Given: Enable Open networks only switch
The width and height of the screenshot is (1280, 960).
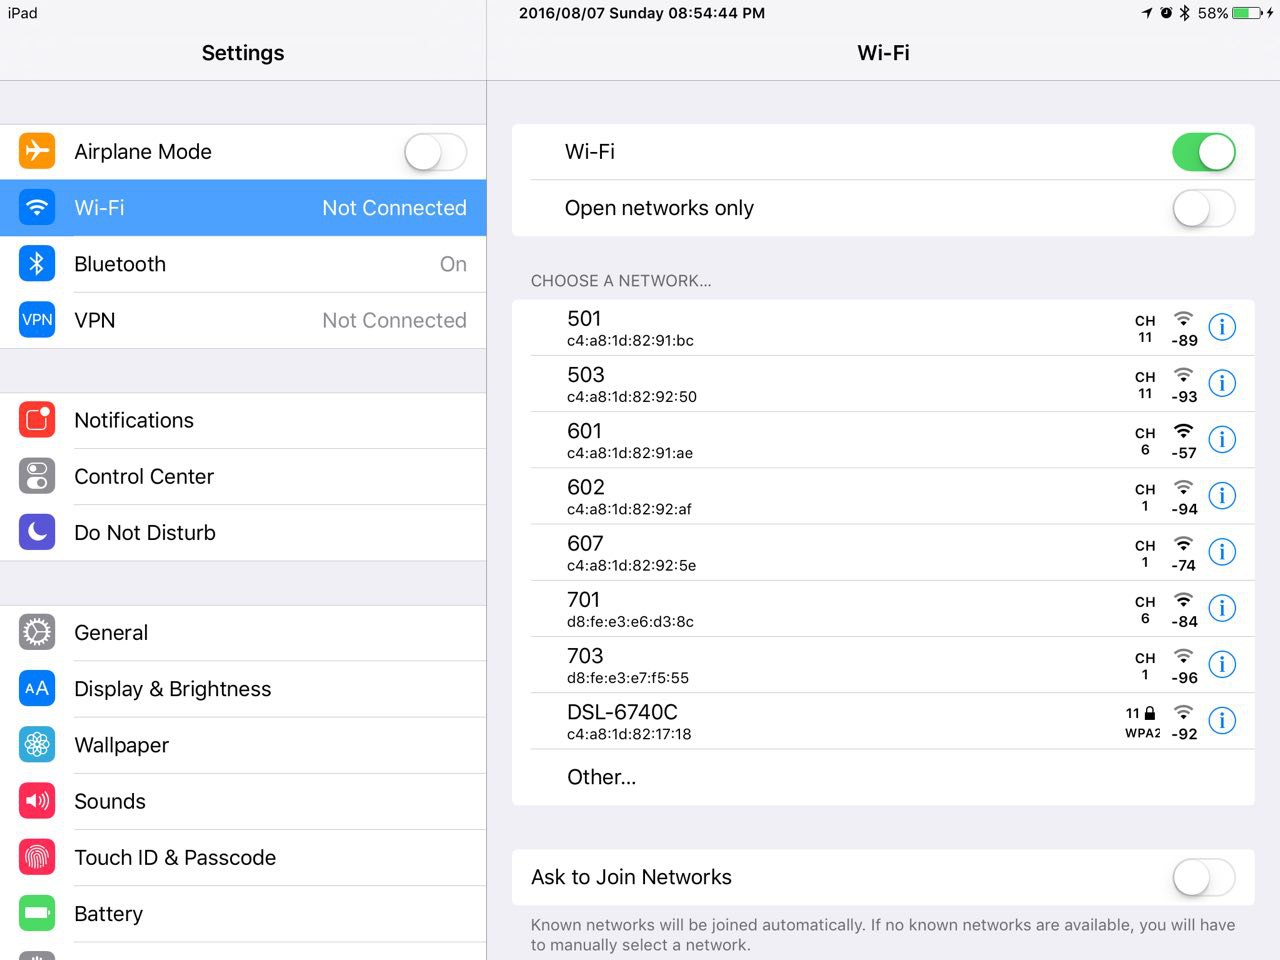Looking at the screenshot, I should point(1203,208).
